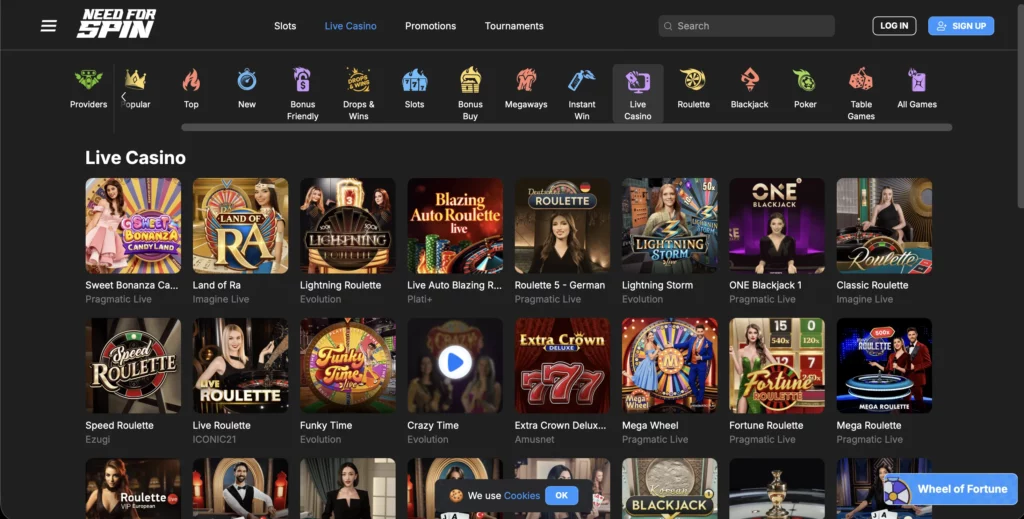Select the Megaways category icon
The height and width of the screenshot is (519, 1024).
526,80
